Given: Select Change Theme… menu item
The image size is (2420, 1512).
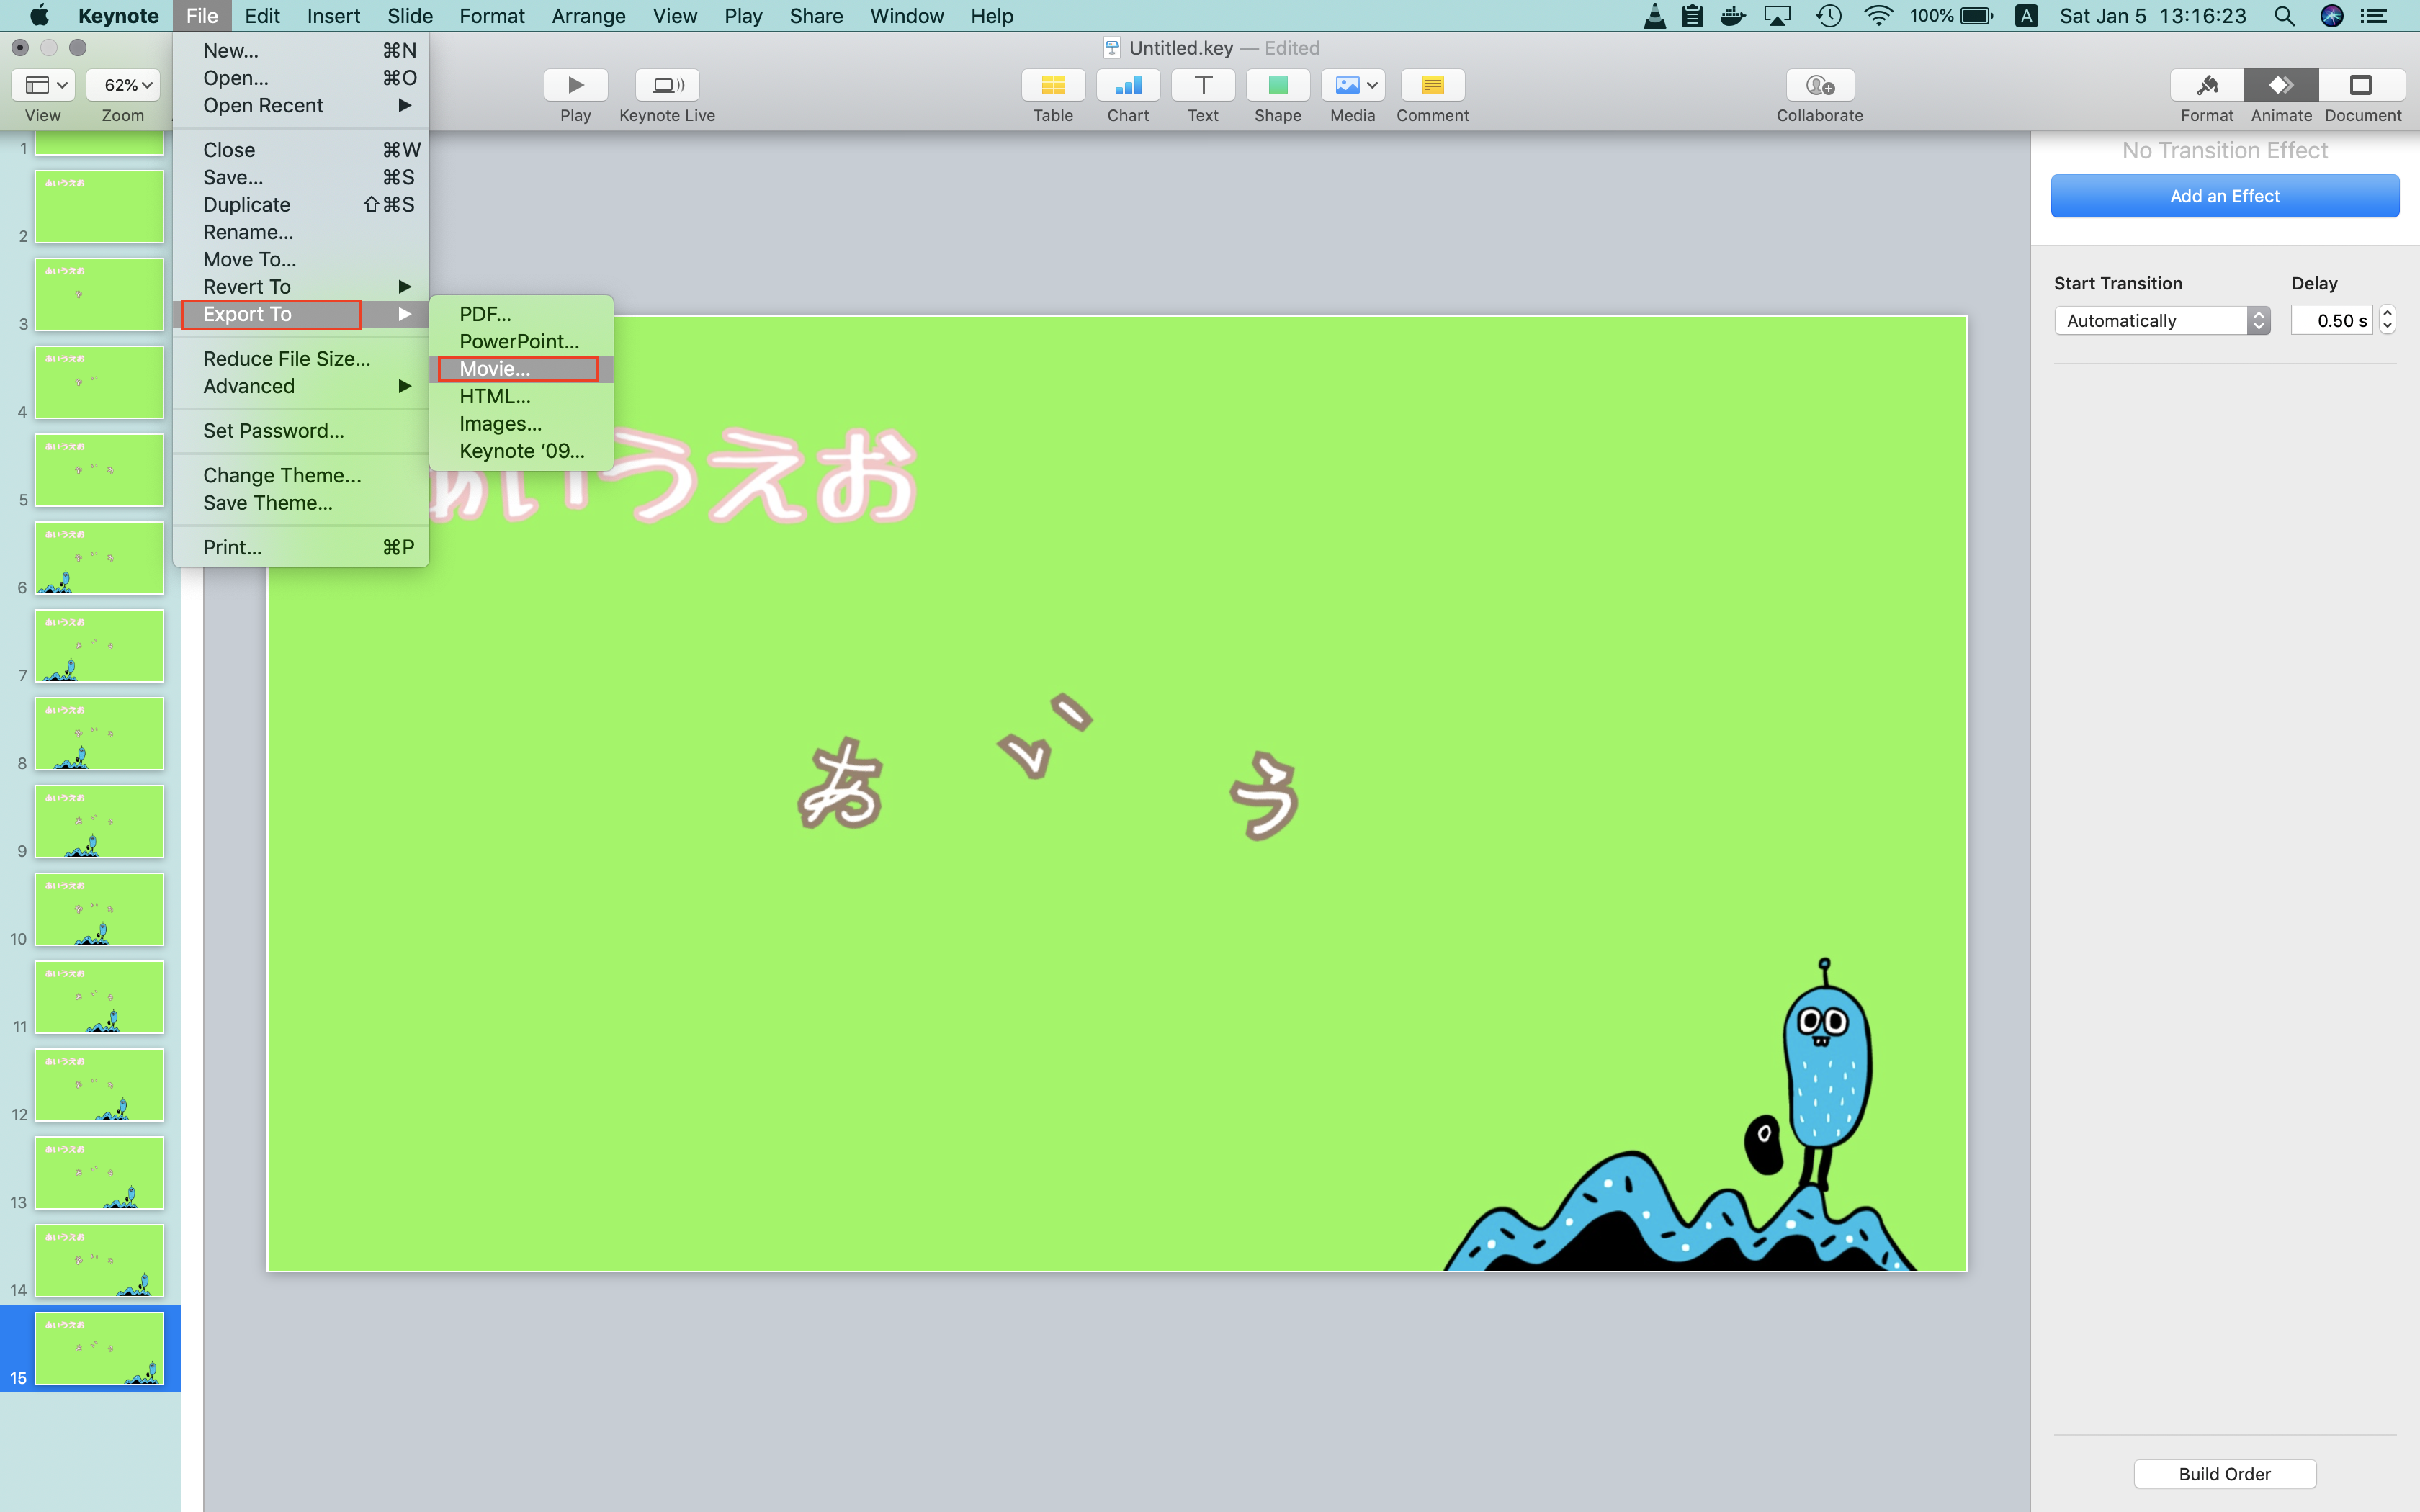Looking at the screenshot, I should (301, 475).
